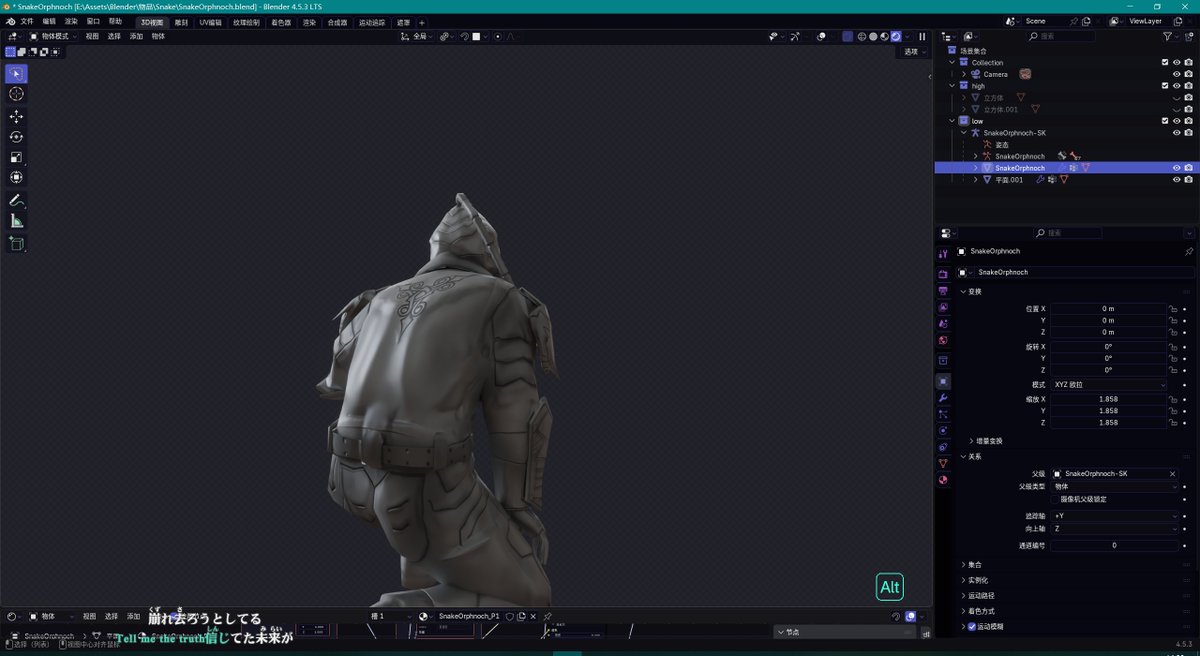Hide SnakeOrphnoch-SK via eye icon
Viewport: 1200px width, 656px height.
pyautogui.click(x=1176, y=132)
